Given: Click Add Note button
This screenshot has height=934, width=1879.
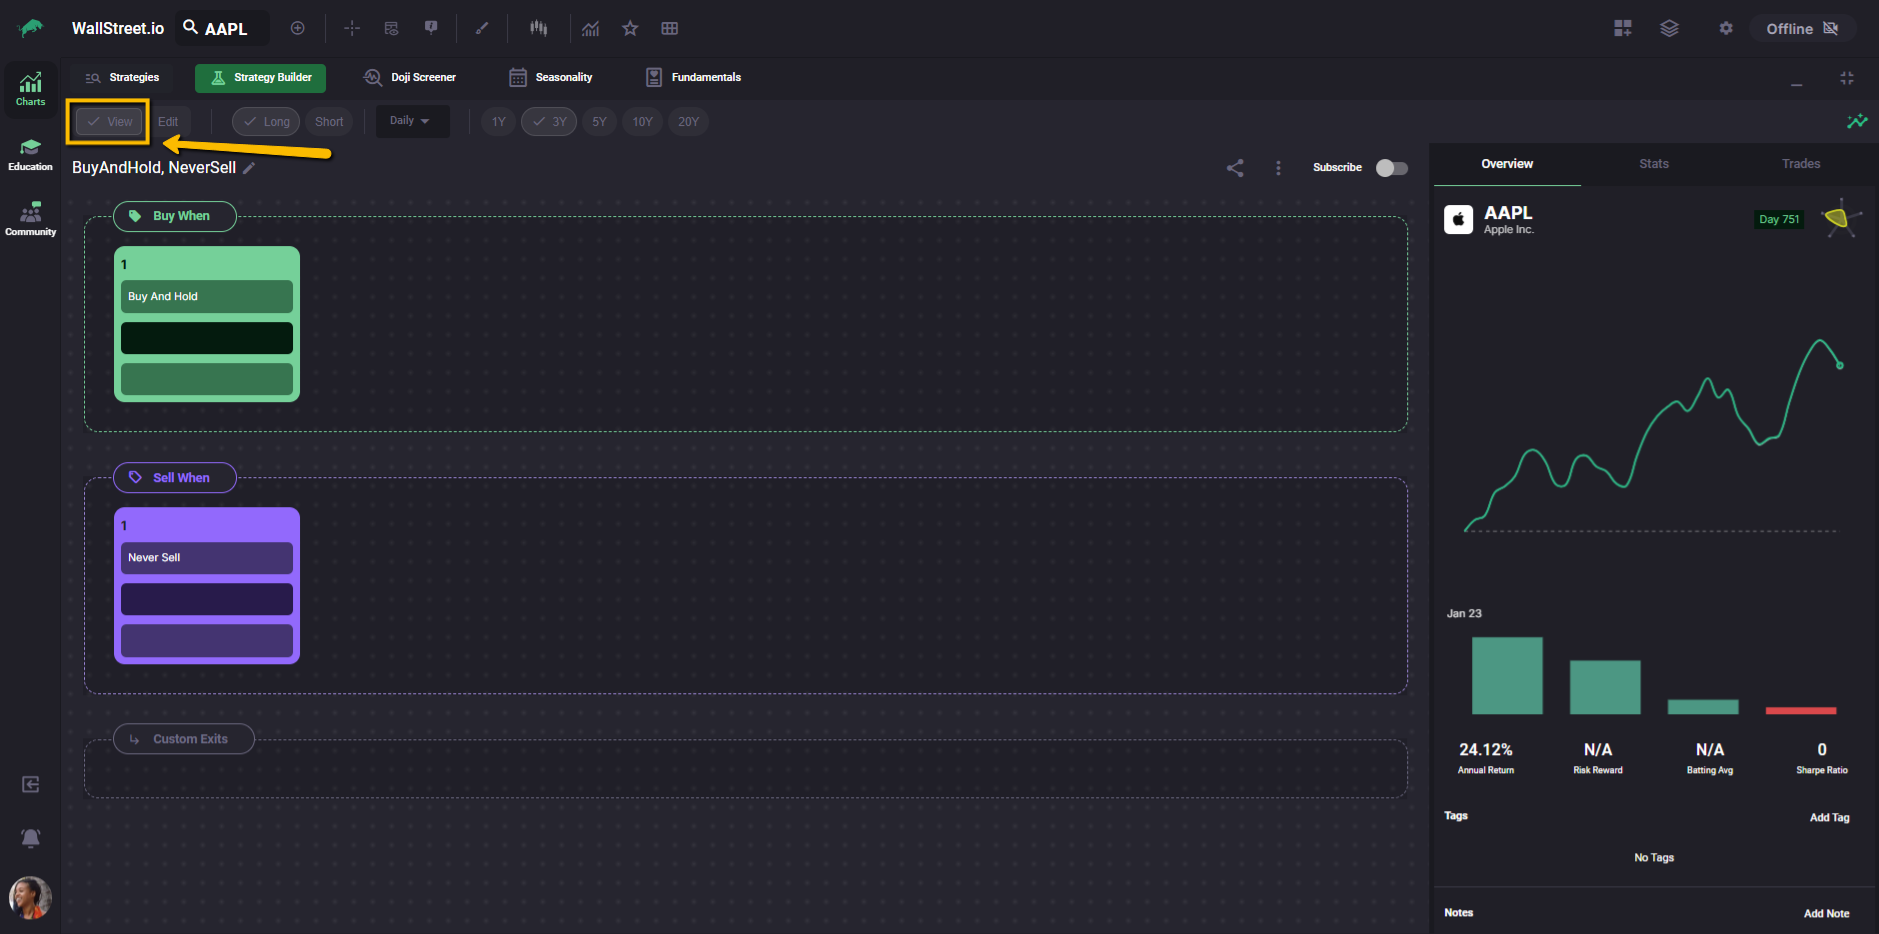Looking at the screenshot, I should click(1826, 913).
